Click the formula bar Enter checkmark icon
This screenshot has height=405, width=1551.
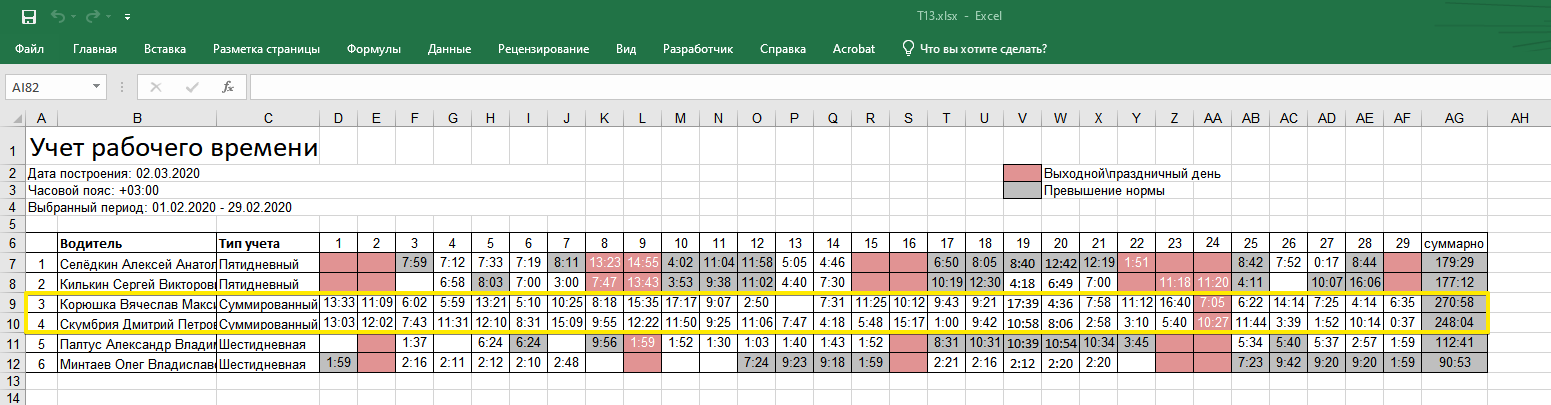pos(191,87)
